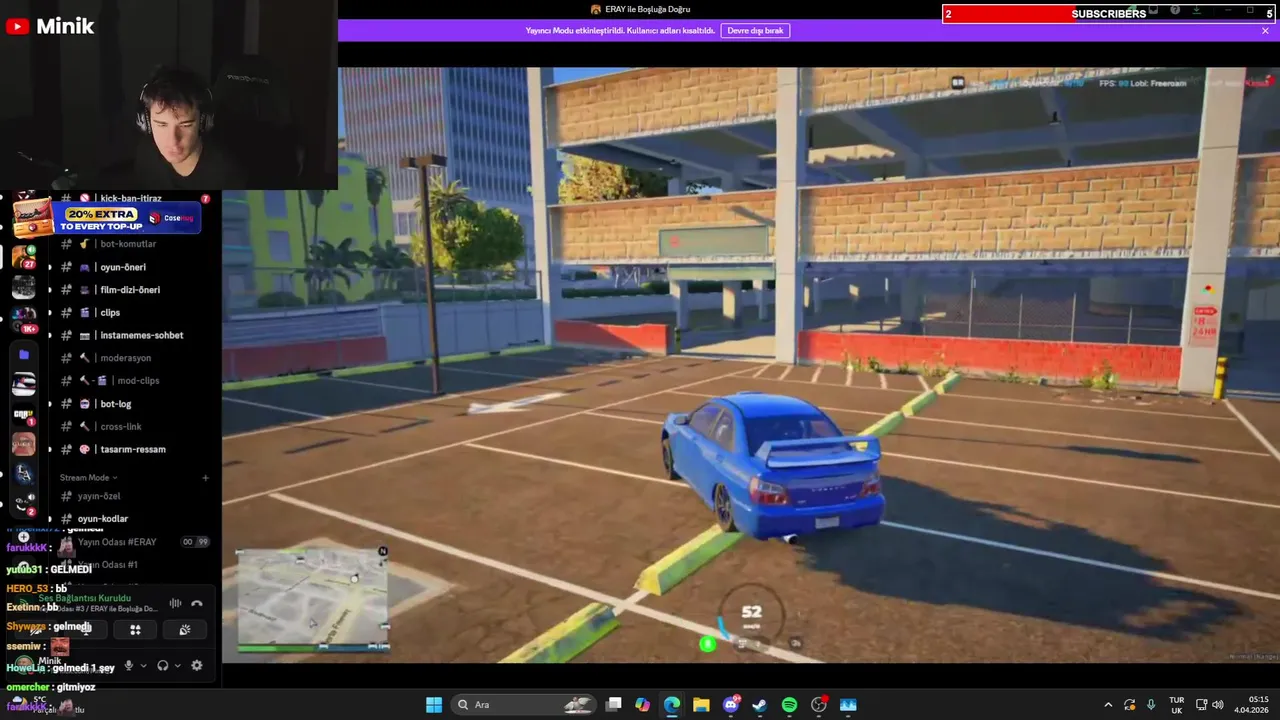Open the volume tray icon
The height and width of the screenshot is (720, 1280).
click(1218, 705)
